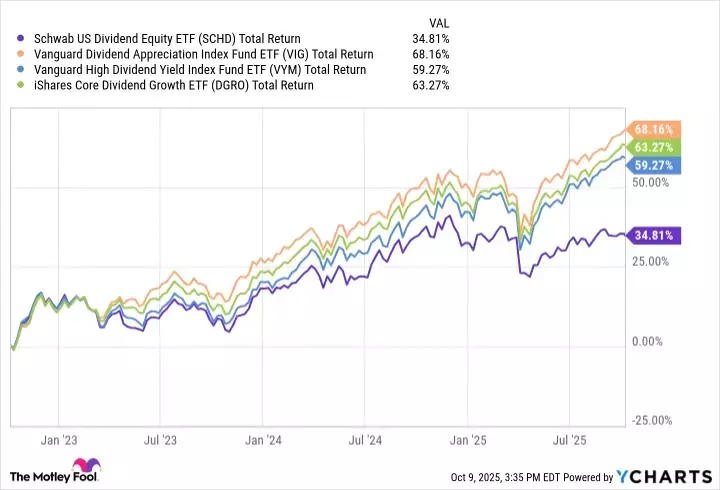
Task: Click the 0.00% y-axis label
Action: tap(649, 342)
